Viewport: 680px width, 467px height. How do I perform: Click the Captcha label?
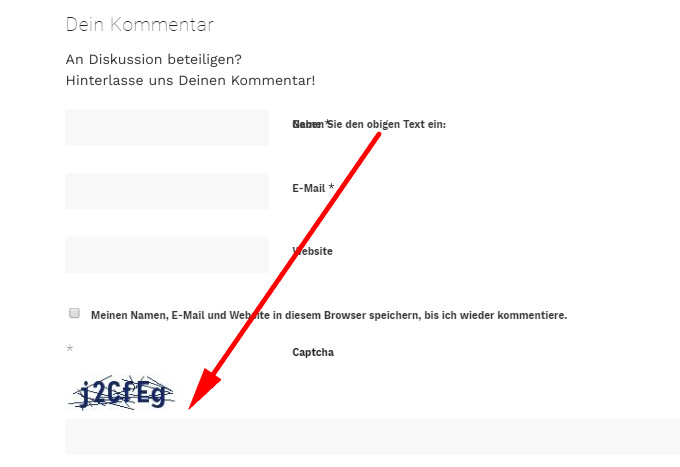point(313,352)
